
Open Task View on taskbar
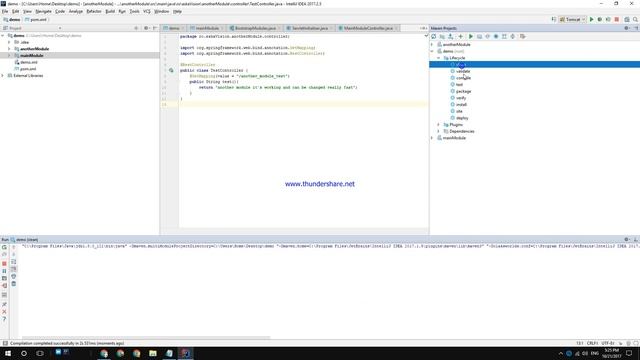[40, 353]
